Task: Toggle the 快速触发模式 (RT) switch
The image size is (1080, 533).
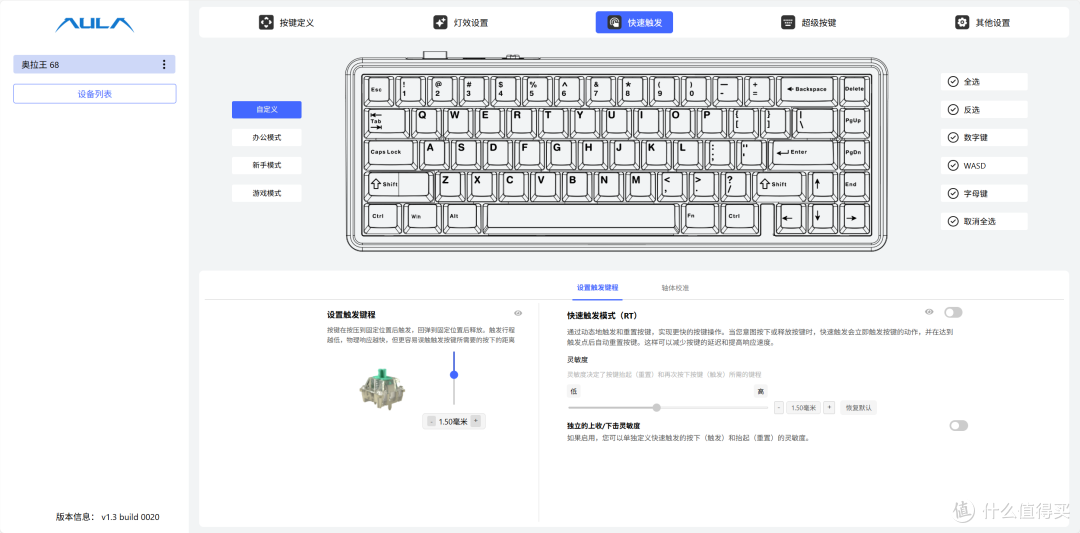Action: pos(953,313)
